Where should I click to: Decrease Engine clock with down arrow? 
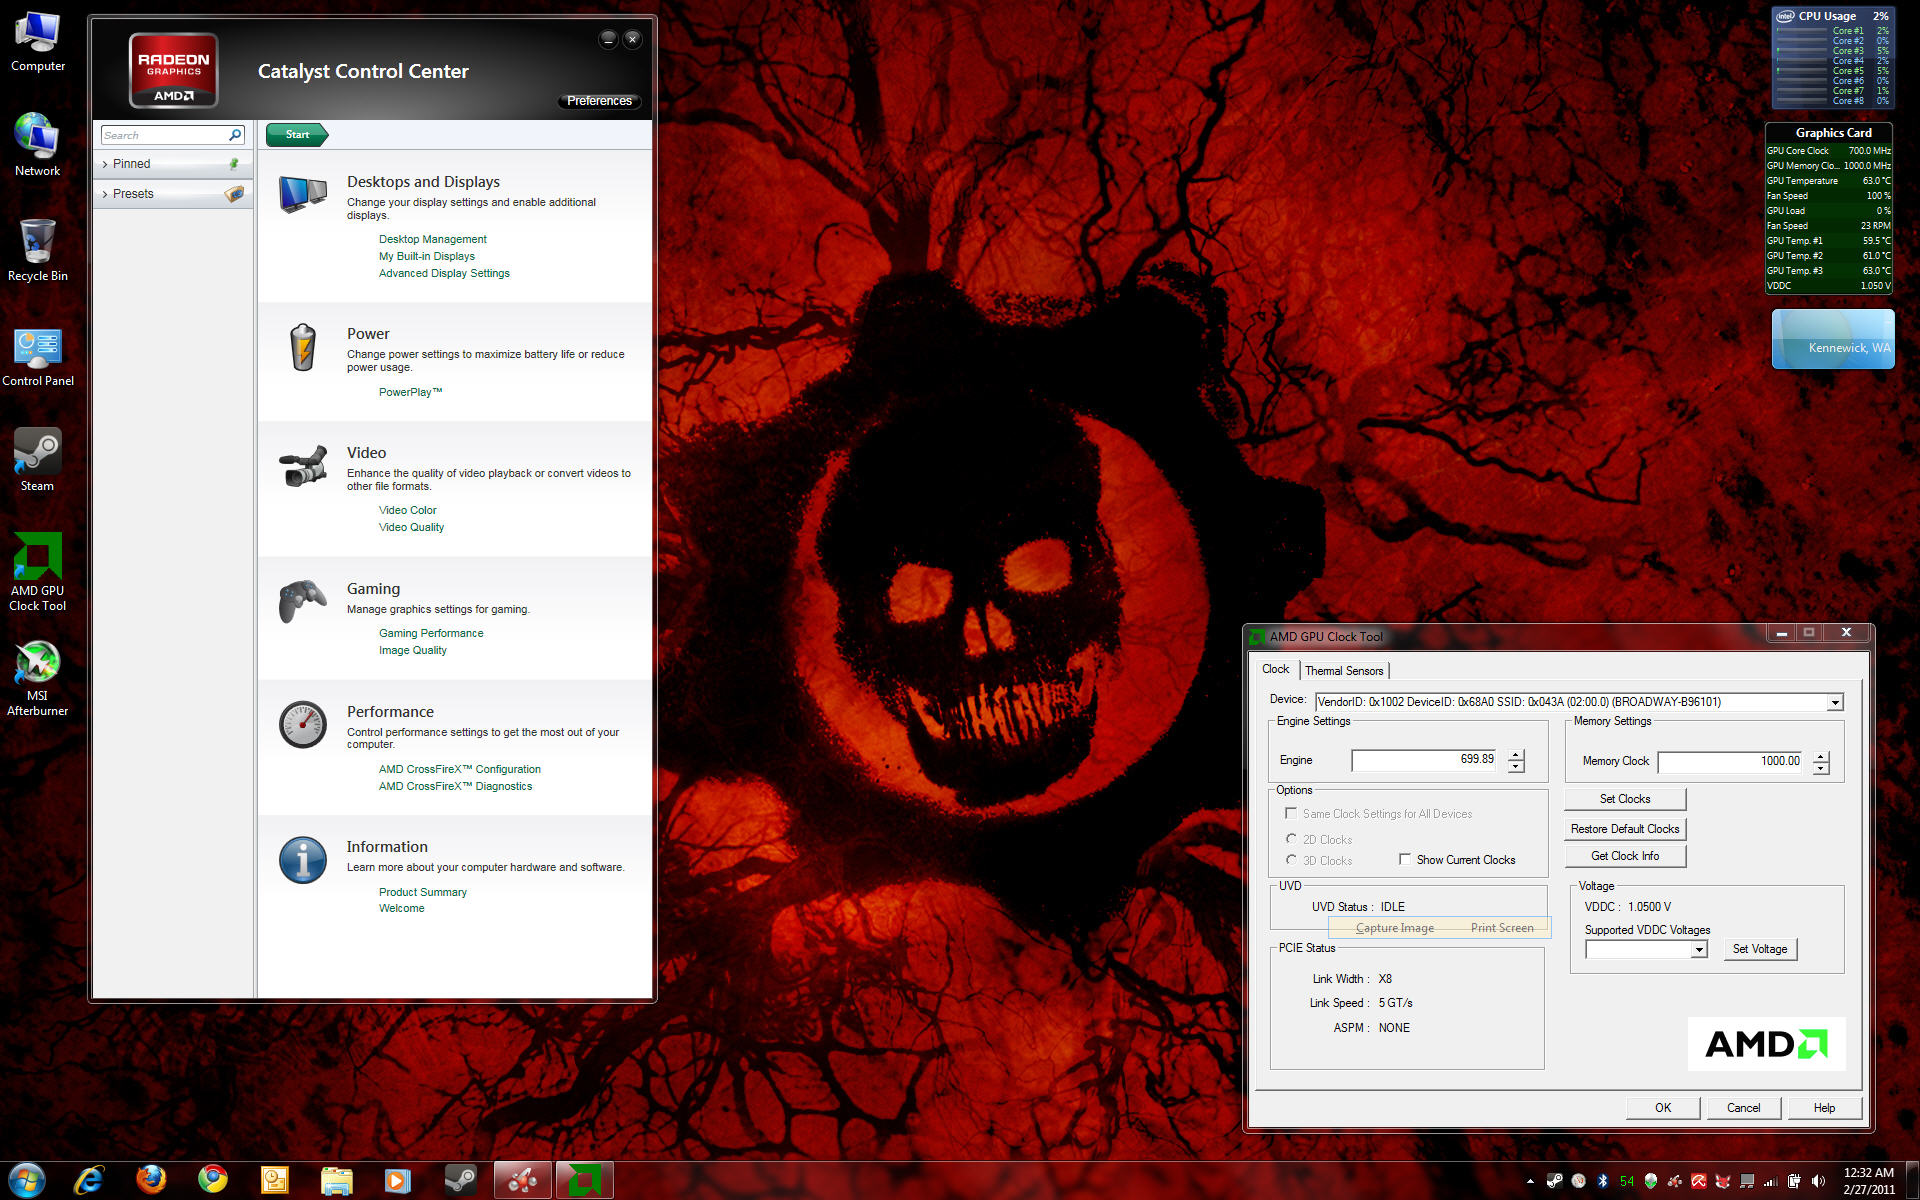[1516, 767]
